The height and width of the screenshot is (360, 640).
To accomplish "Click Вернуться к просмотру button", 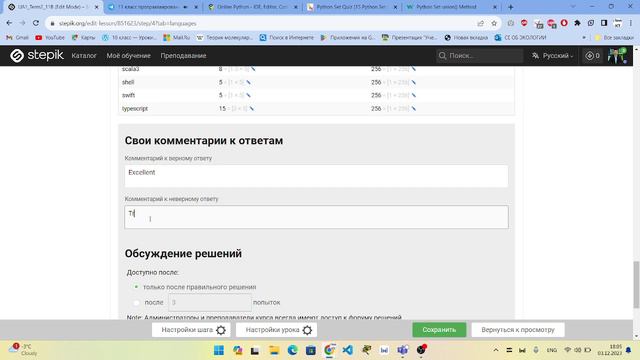I will (518, 330).
